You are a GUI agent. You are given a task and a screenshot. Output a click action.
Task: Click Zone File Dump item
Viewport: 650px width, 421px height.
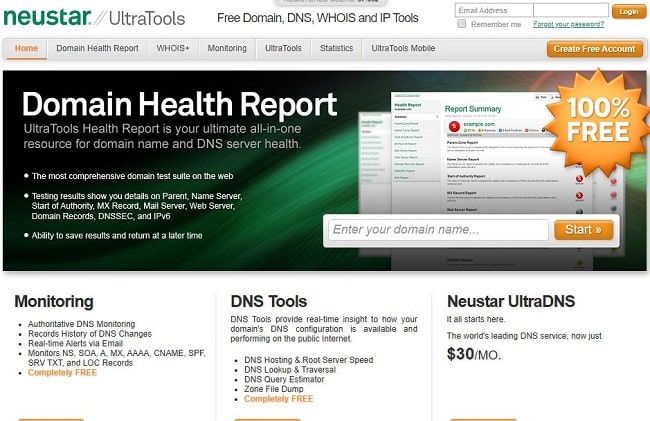tap(274, 389)
